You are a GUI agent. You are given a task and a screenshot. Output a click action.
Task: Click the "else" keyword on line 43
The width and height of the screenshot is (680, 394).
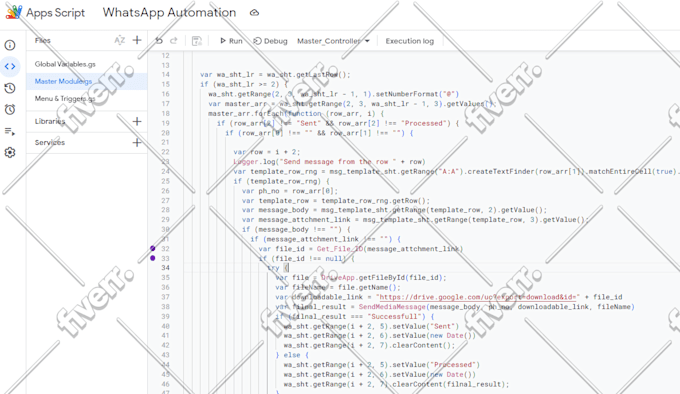pos(292,355)
